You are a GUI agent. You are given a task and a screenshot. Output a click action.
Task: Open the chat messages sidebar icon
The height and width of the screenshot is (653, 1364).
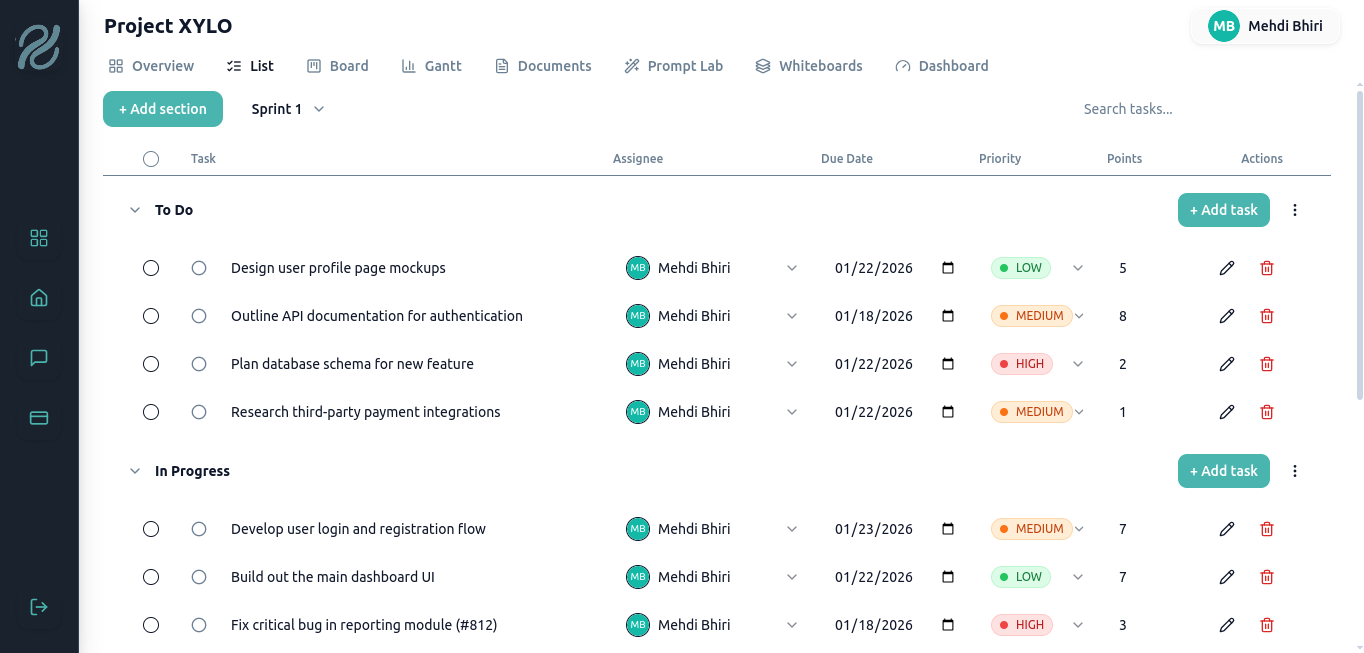tap(39, 358)
